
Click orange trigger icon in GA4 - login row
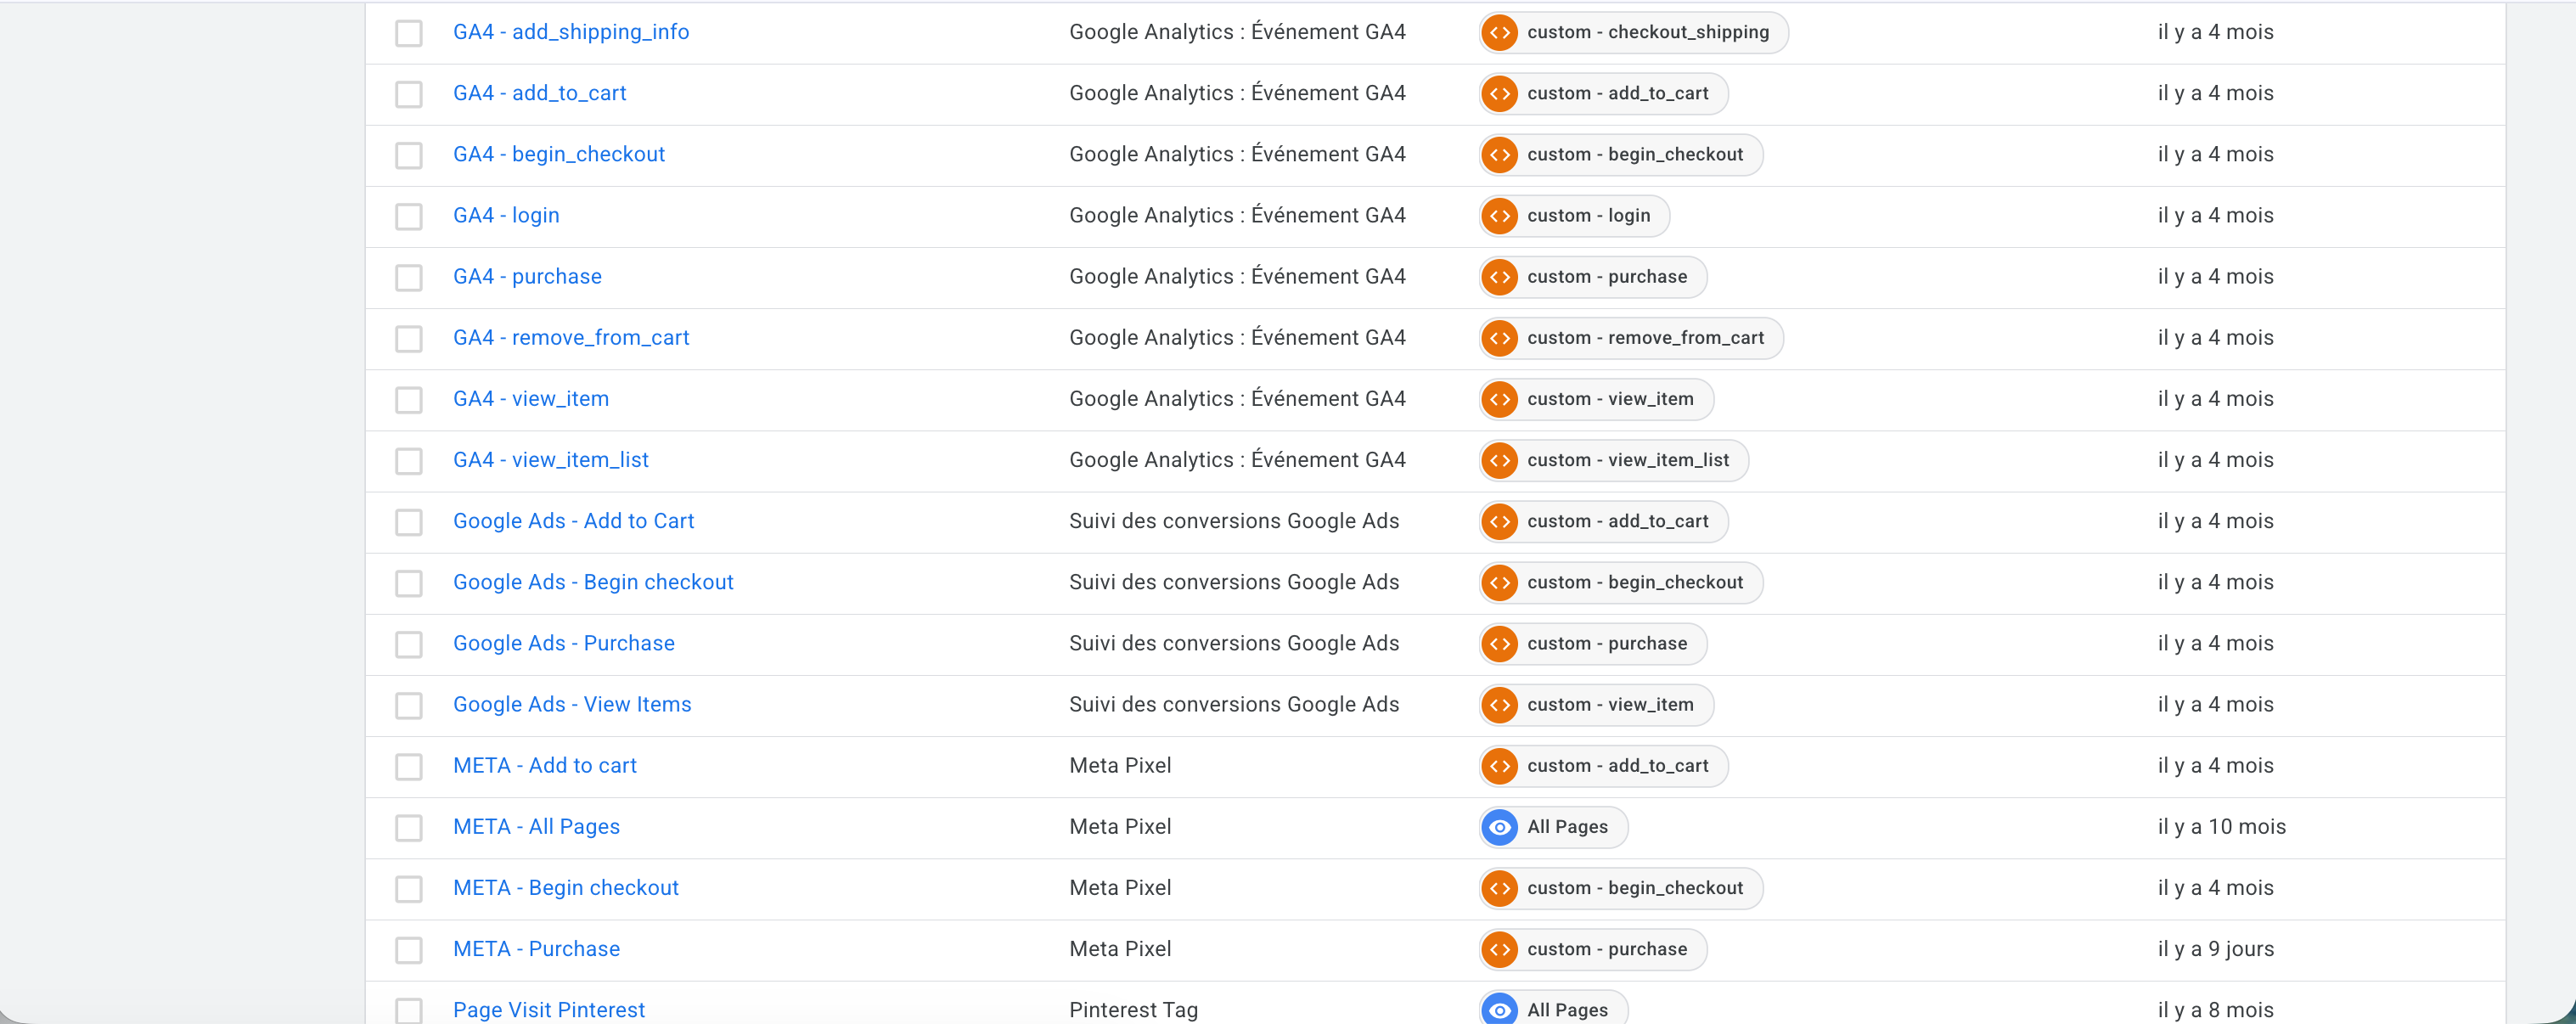1499,216
